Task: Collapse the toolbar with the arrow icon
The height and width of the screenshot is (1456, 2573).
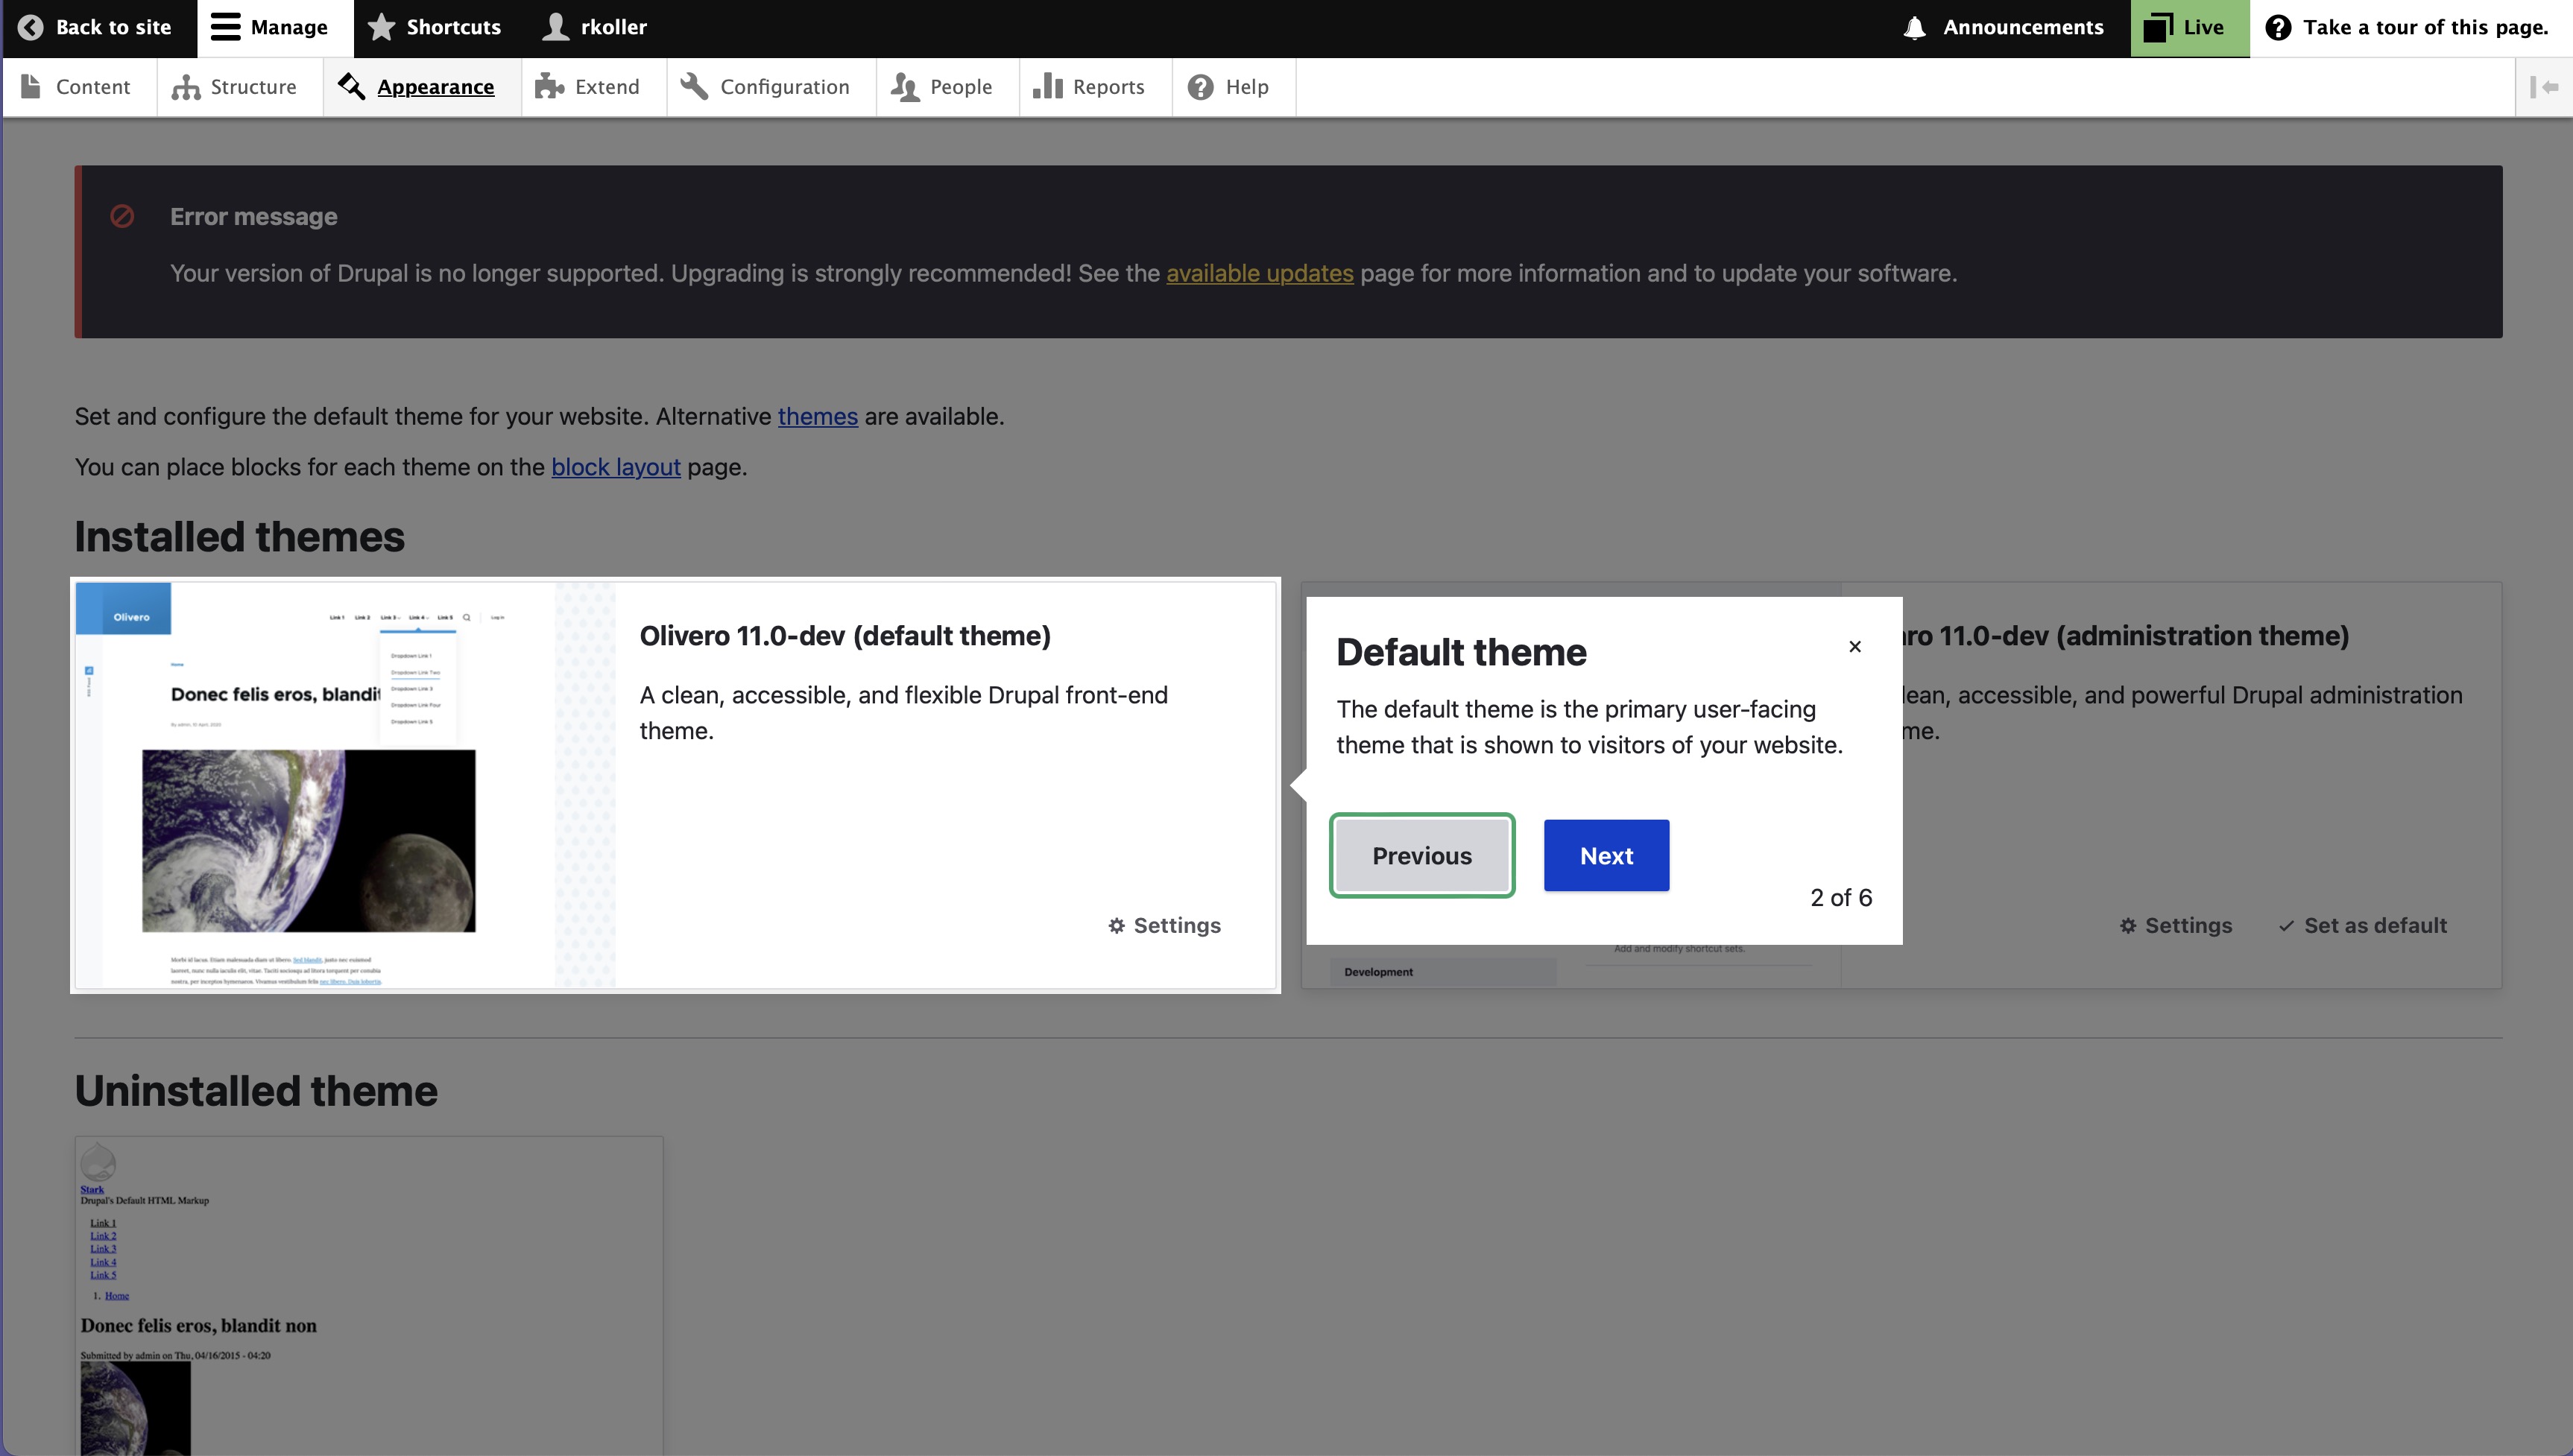Action: pyautogui.click(x=2545, y=87)
